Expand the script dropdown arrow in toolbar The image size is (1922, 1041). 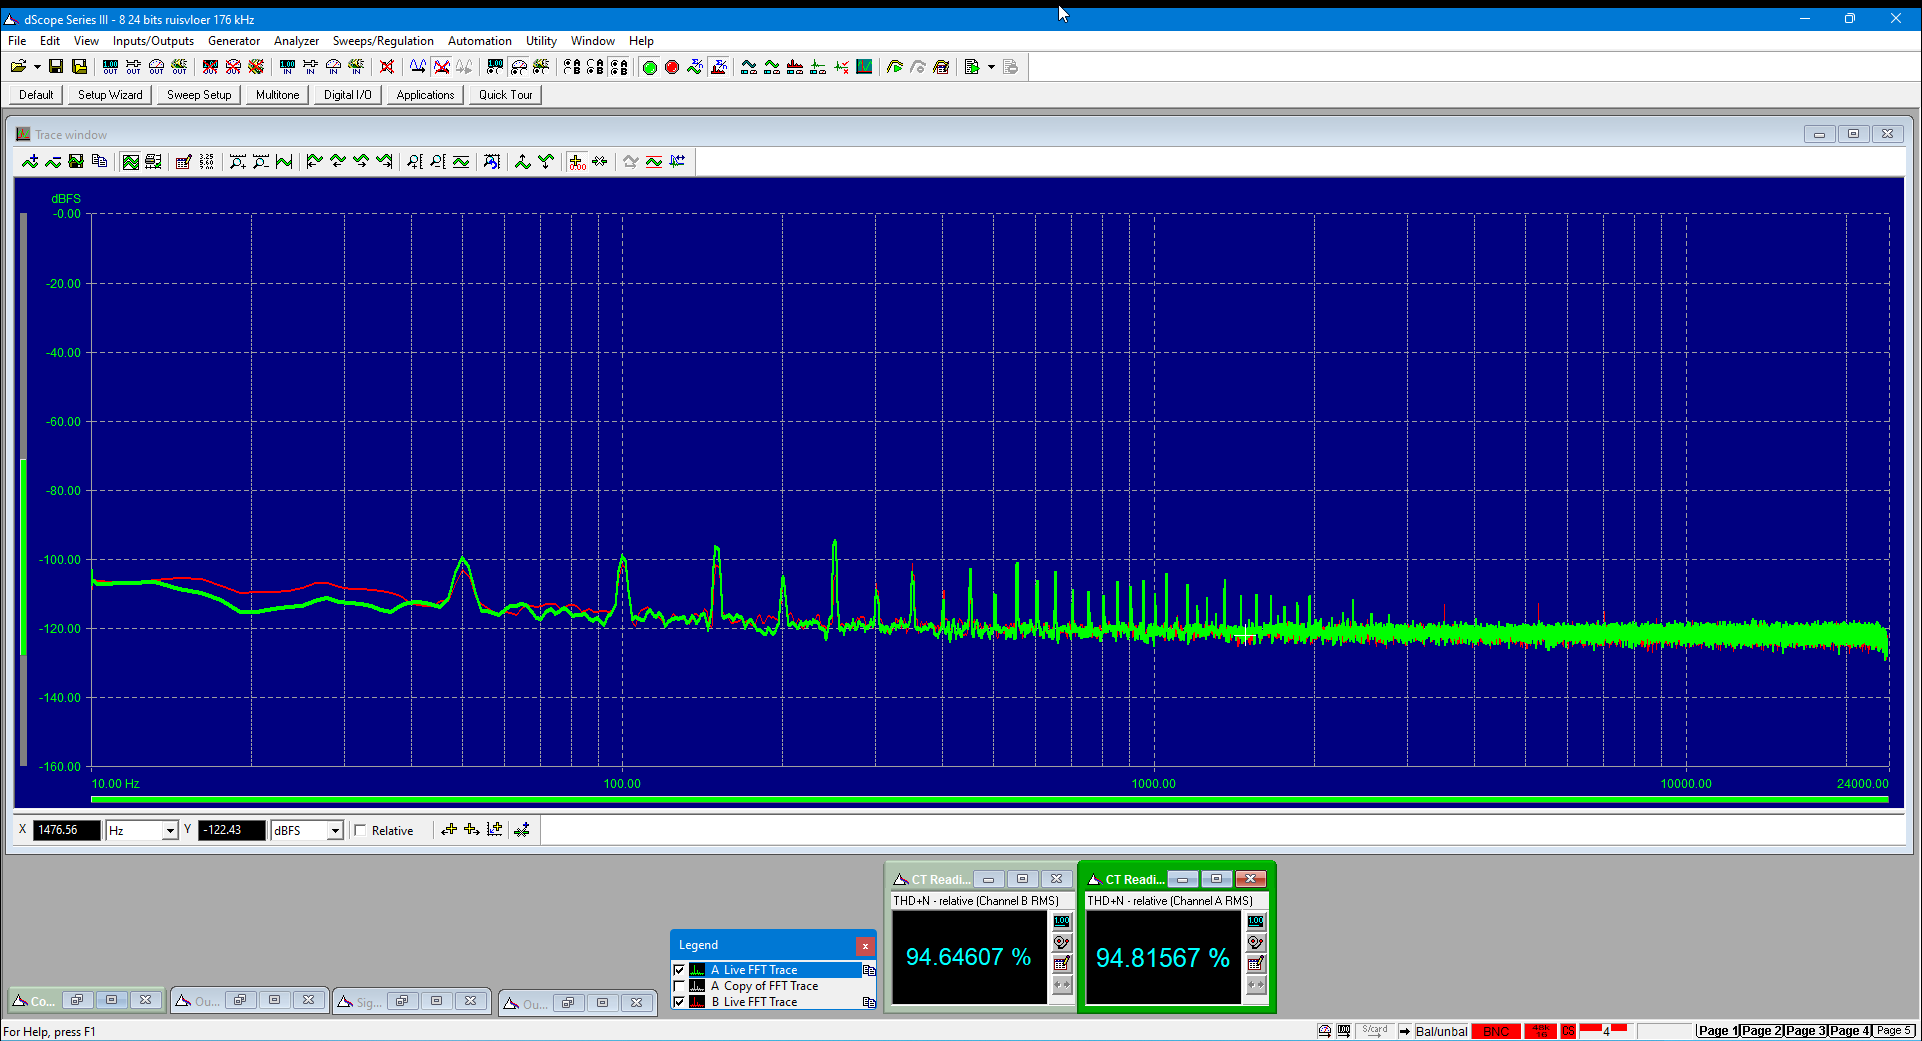991,67
